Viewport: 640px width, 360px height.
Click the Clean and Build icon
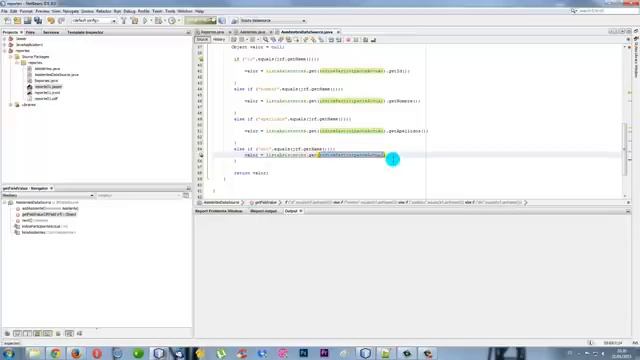(134, 20)
